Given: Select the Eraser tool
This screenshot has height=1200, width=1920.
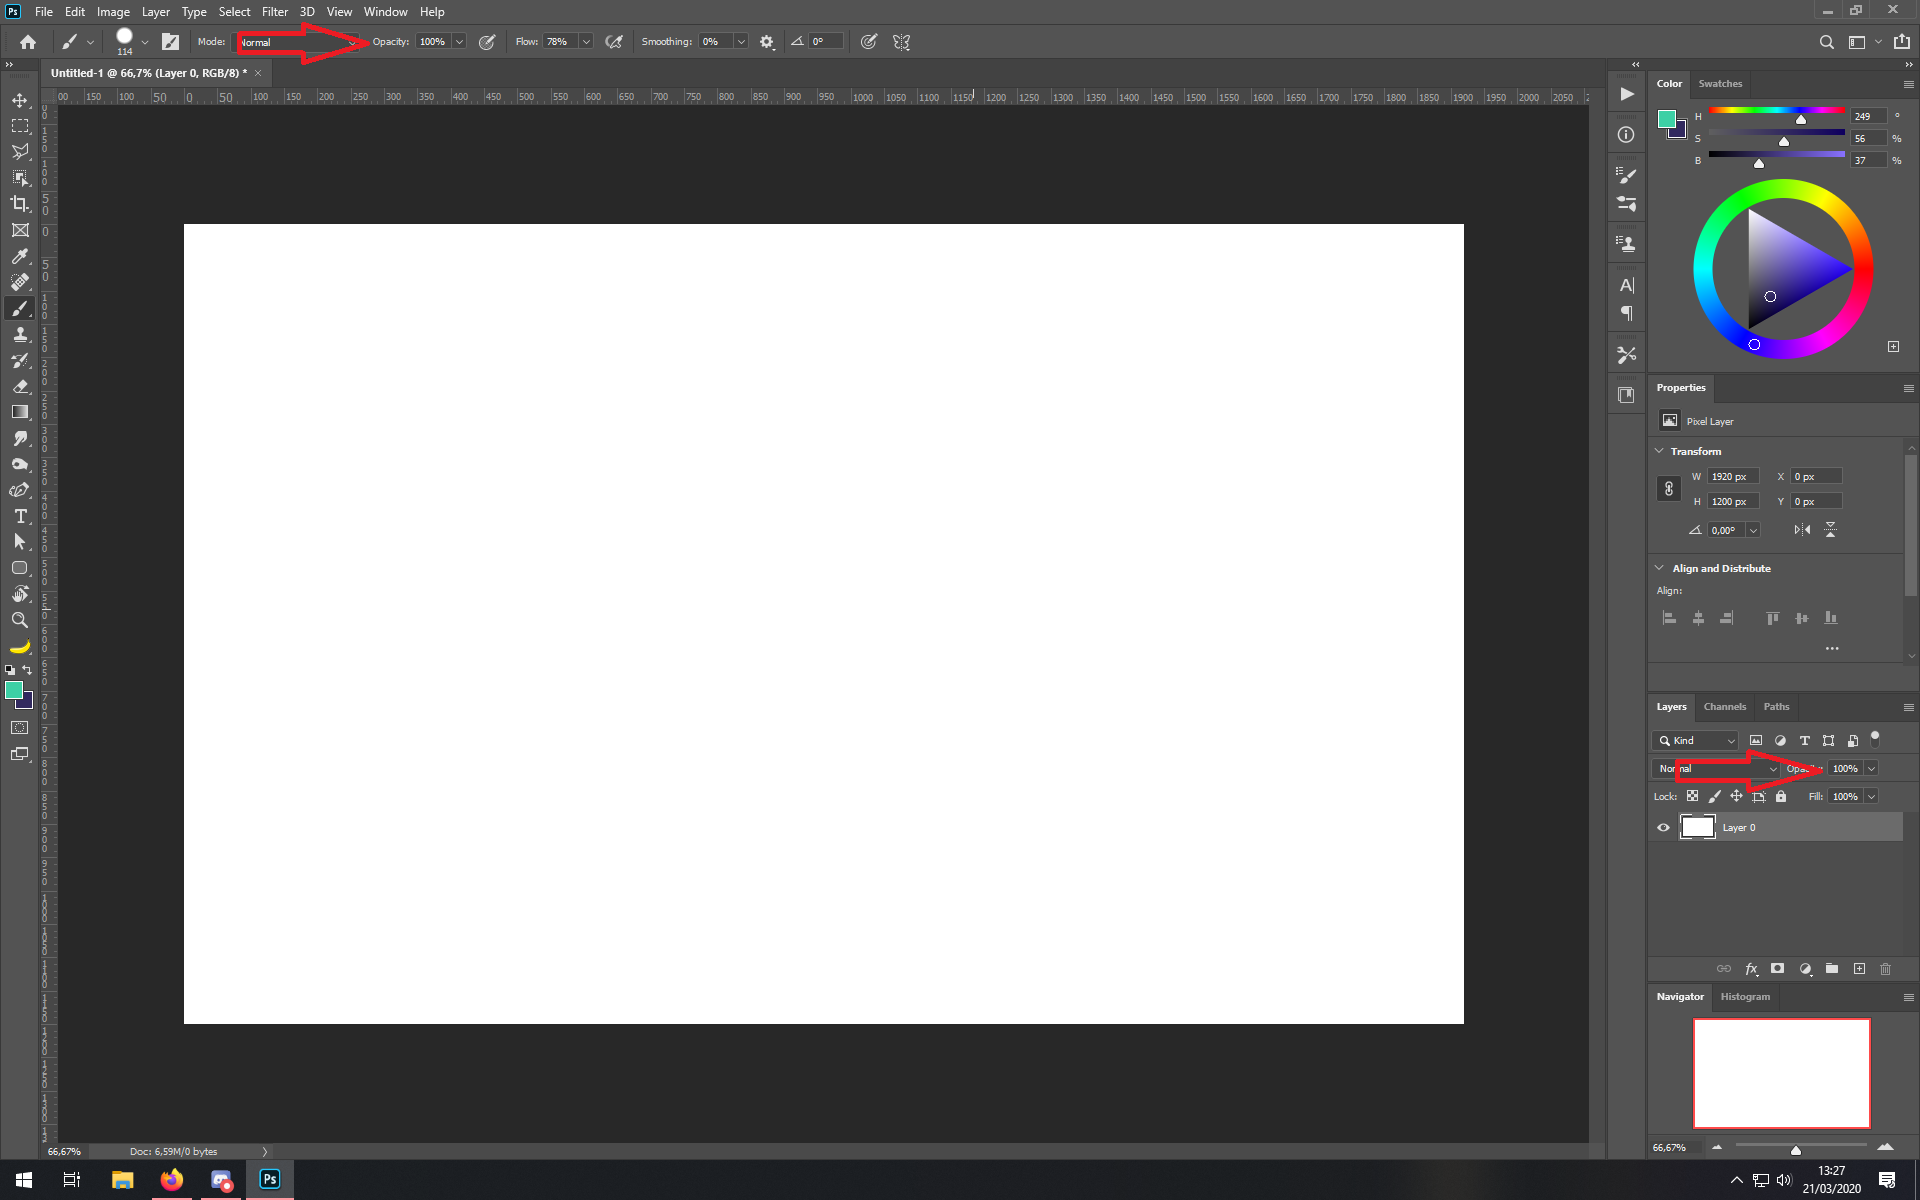Looking at the screenshot, I should (x=19, y=386).
